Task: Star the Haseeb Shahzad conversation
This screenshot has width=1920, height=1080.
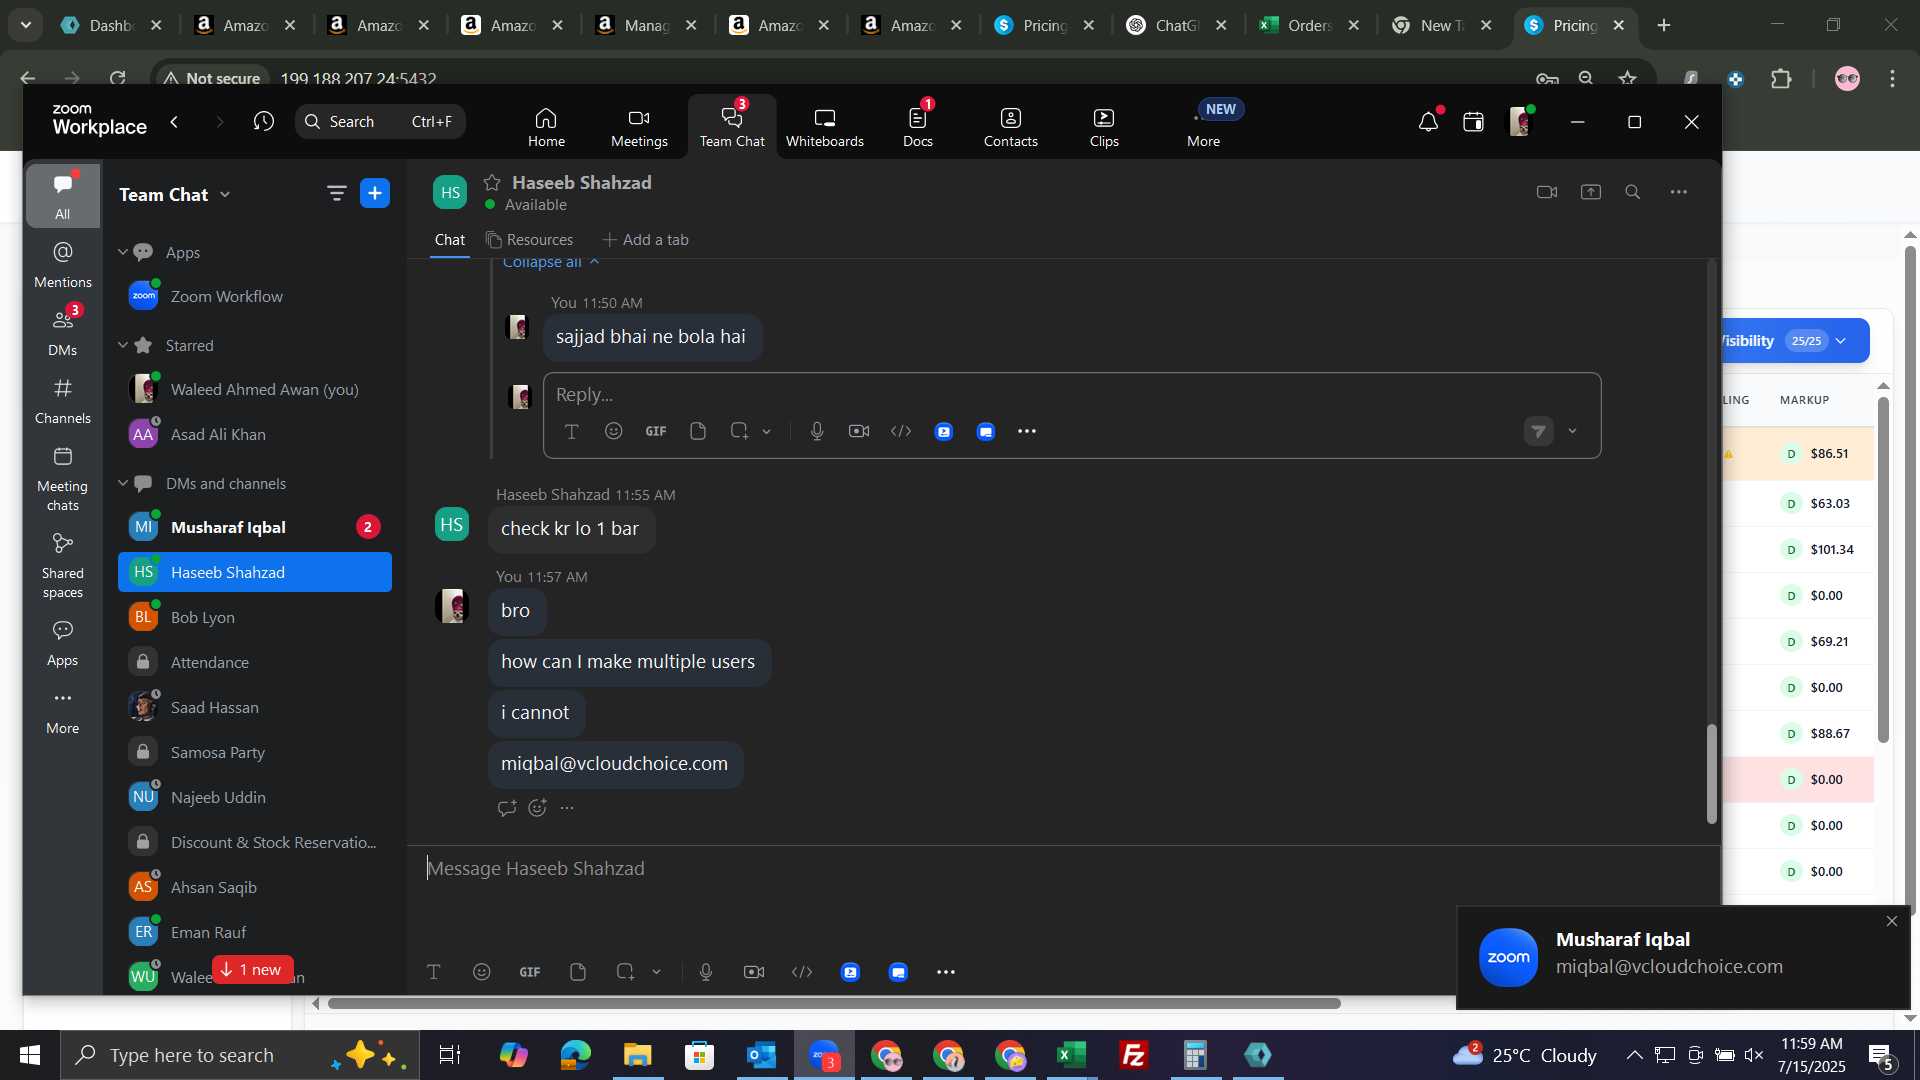Action: (492, 182)
